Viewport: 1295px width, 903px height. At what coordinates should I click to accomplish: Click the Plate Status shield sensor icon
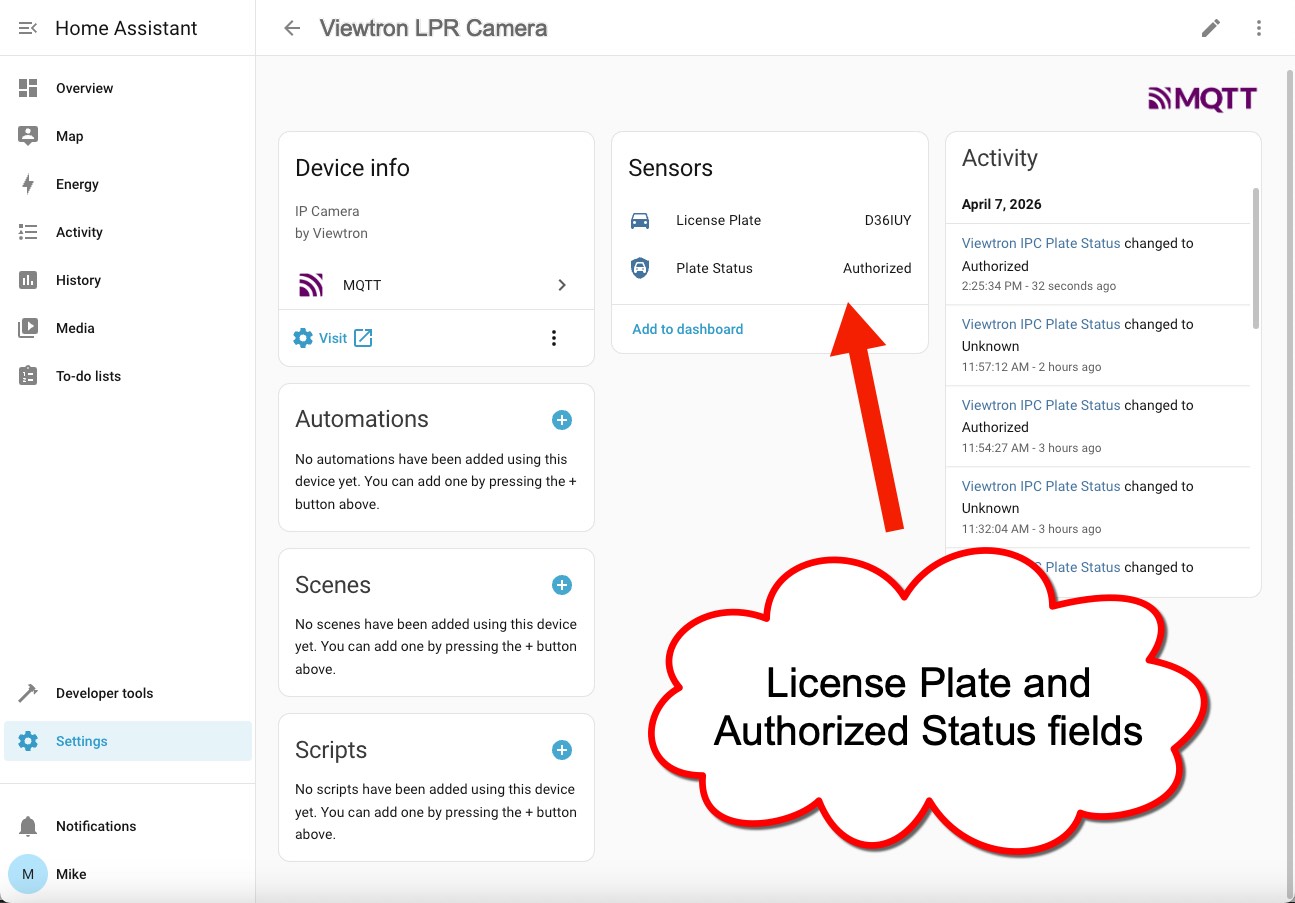641,268
